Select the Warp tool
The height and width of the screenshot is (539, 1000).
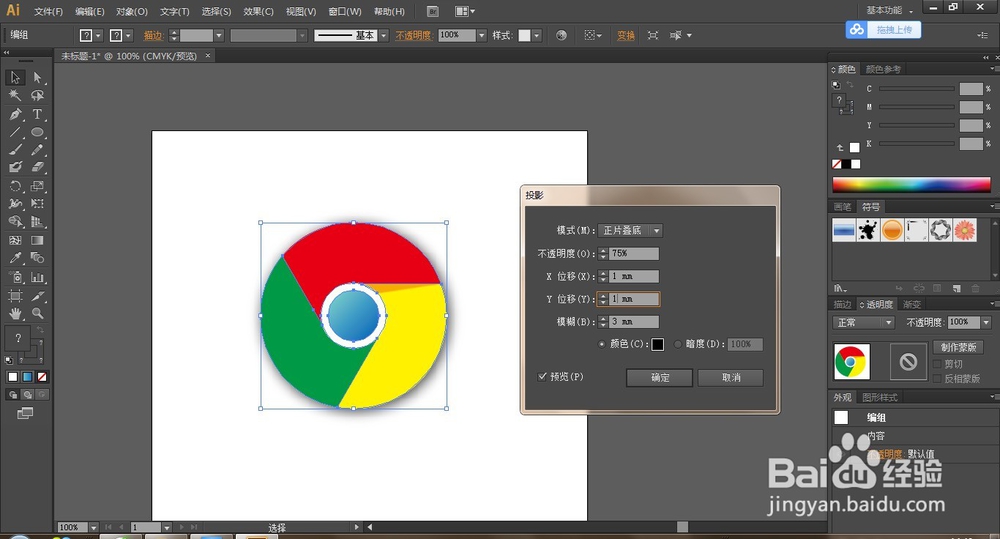(15, 204)
